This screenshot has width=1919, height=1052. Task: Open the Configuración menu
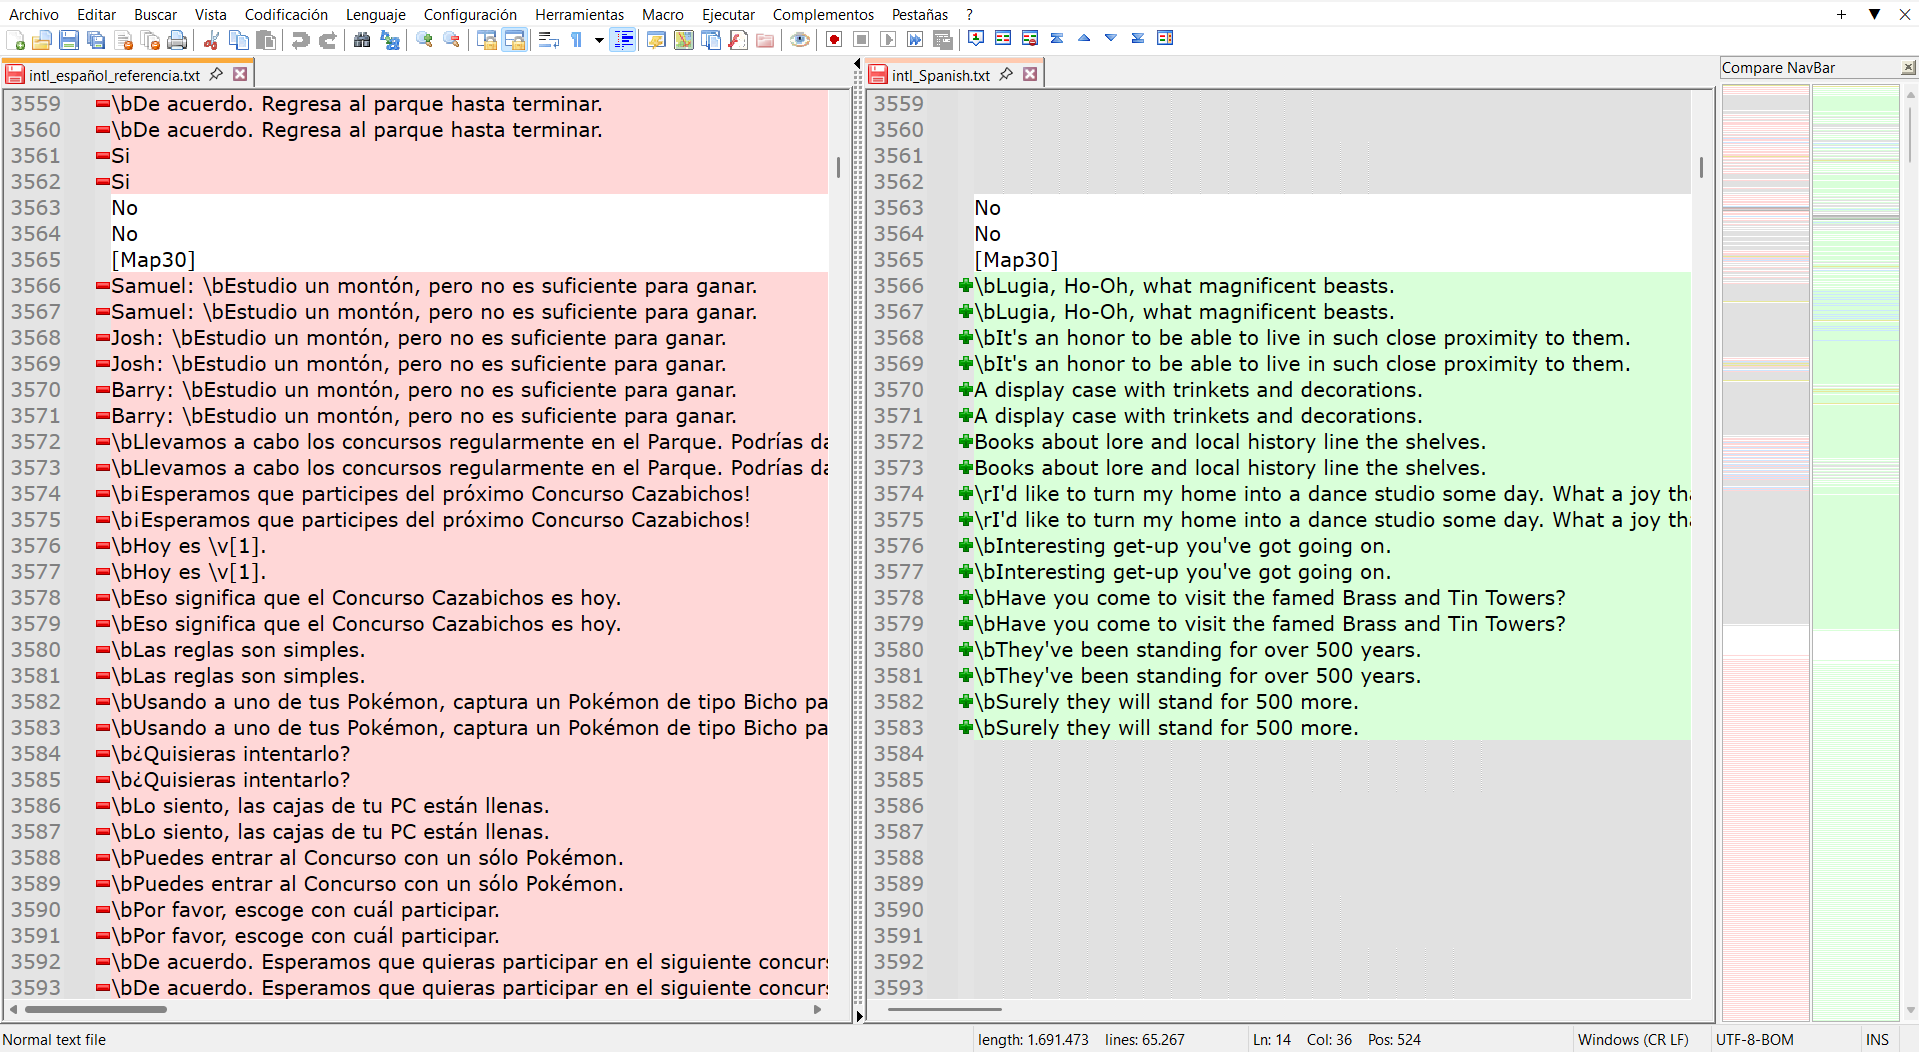coord(470,14)
